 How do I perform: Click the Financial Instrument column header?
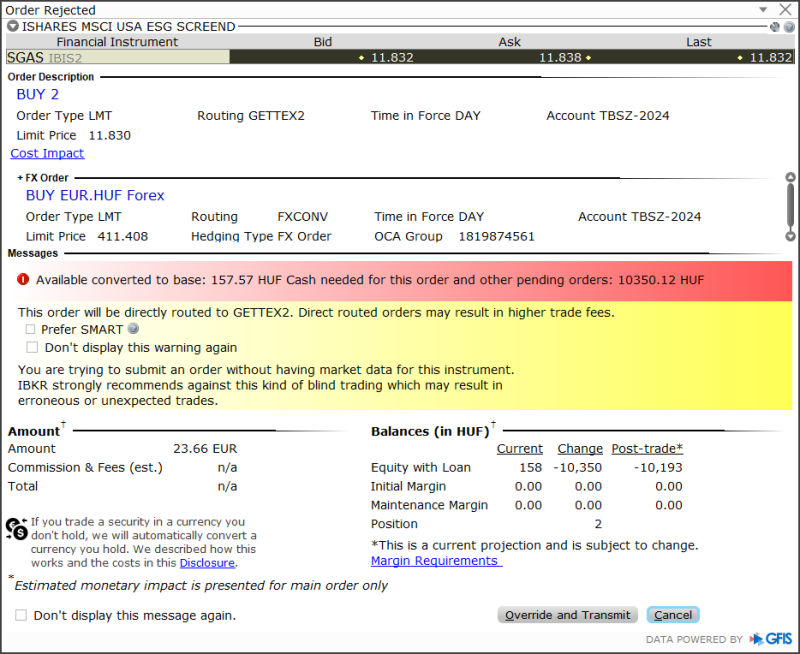117,42
